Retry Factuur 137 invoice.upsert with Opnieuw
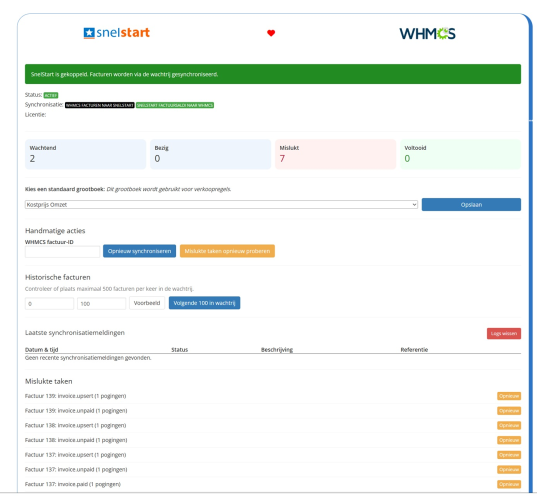 click(509, 455)
